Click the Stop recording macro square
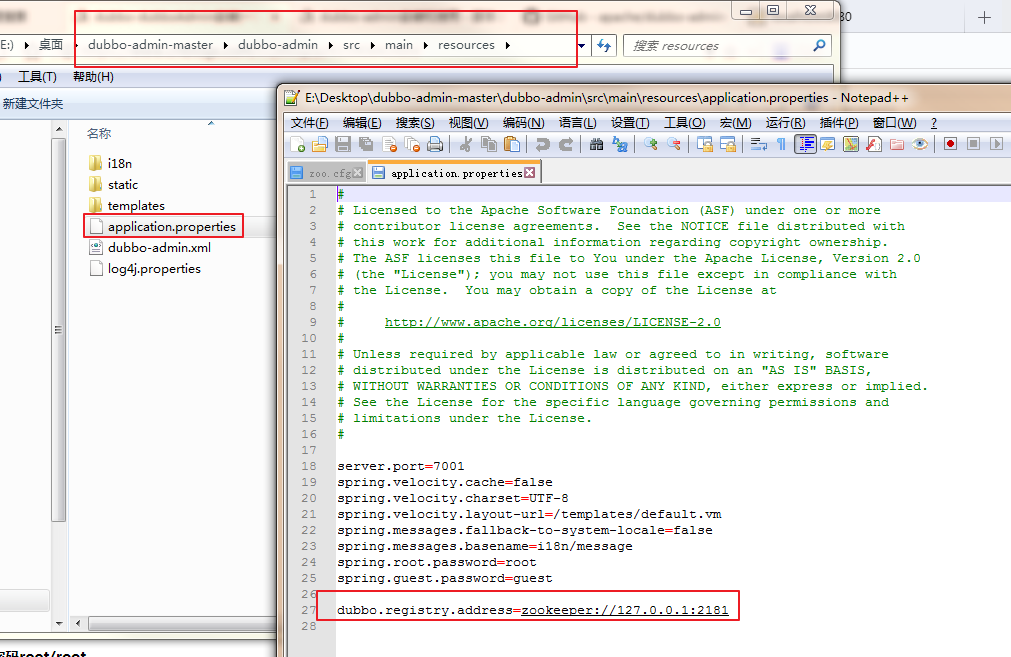Image resolution: width=1011 pixels, height=657 pixels. coord(974,144)
